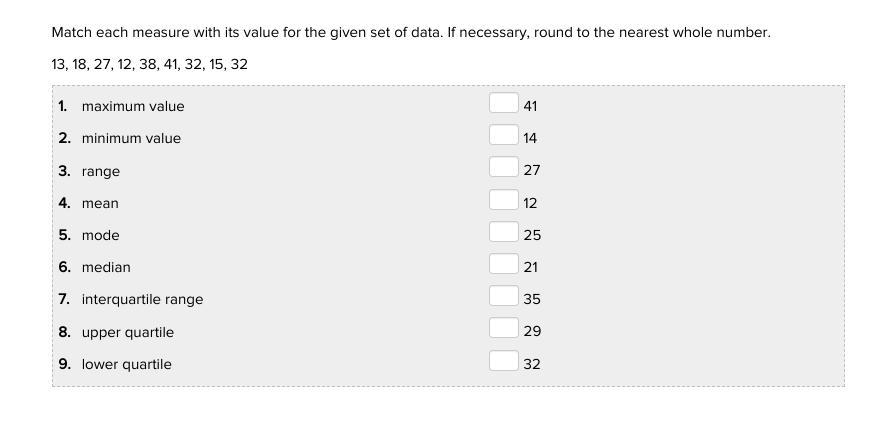The width and height of the screenshot is (876, 424).
Task: Select the "median" measure item
Action: [x=106, y=267]
